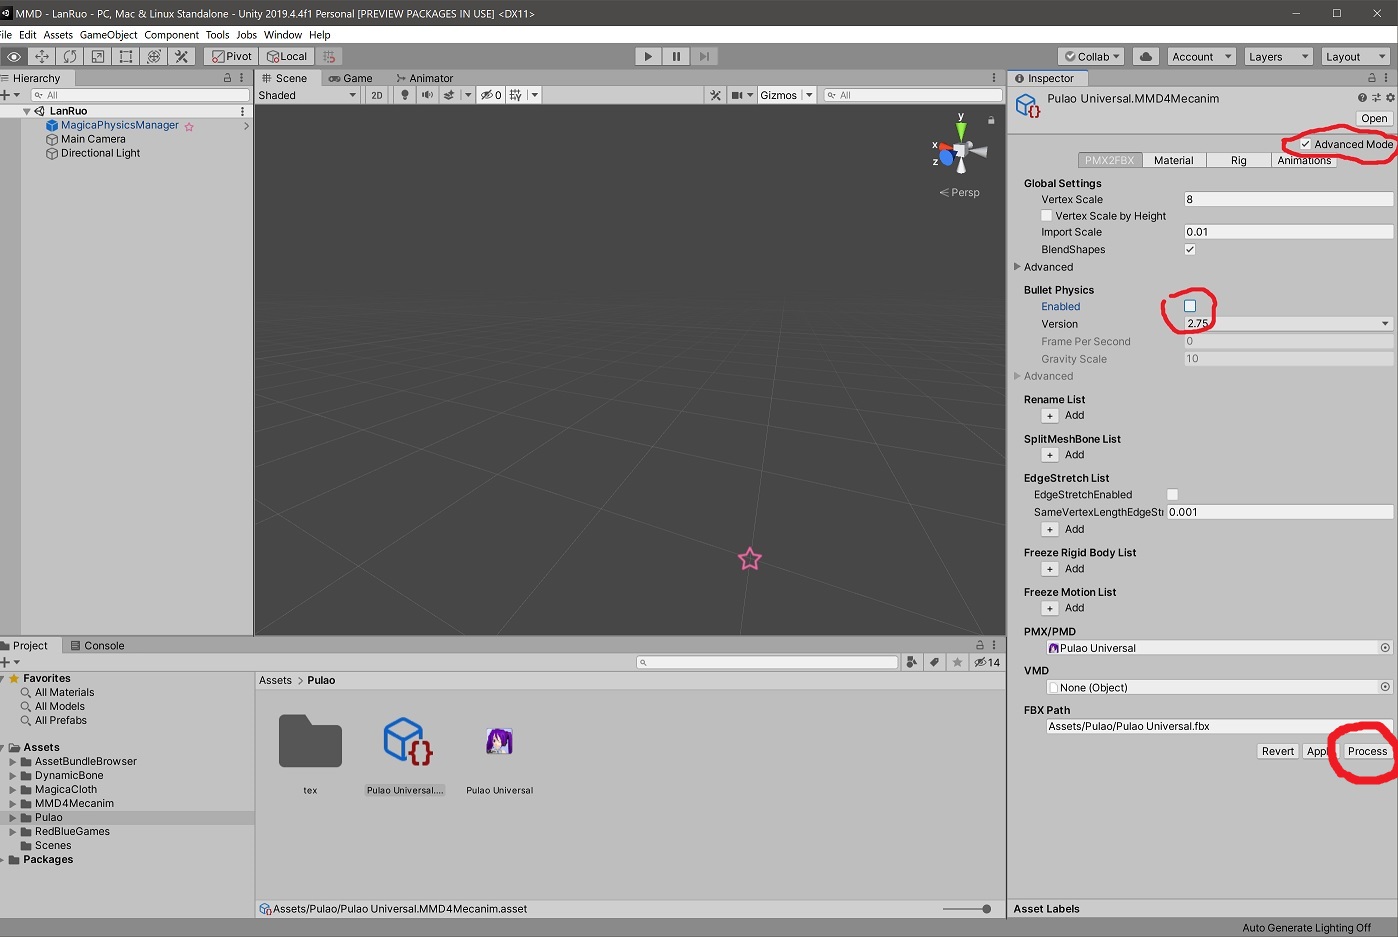Open the Account dropdown
1398x937 pixels.
1202,57
